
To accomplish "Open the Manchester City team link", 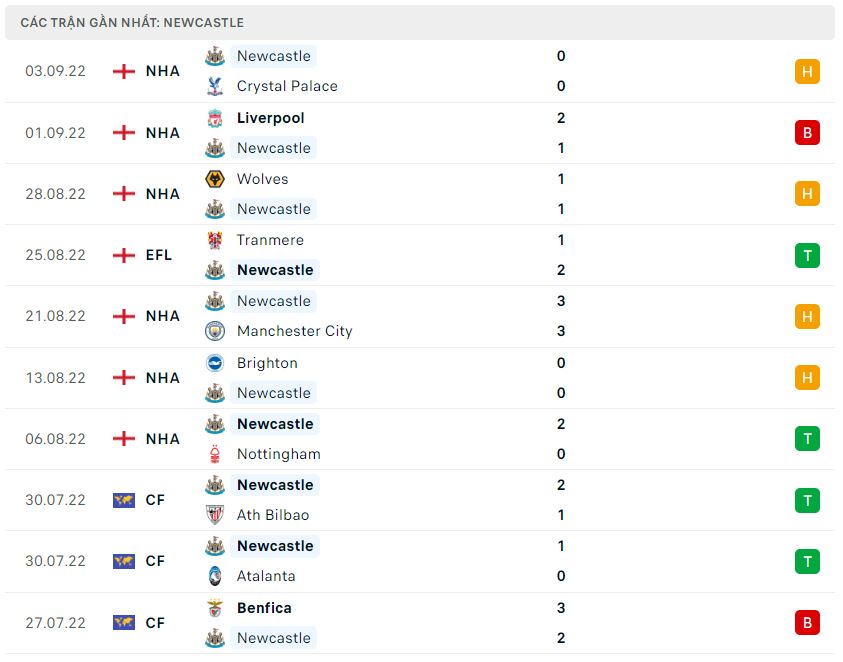I will pyautogui.click(x=294, y=331).
